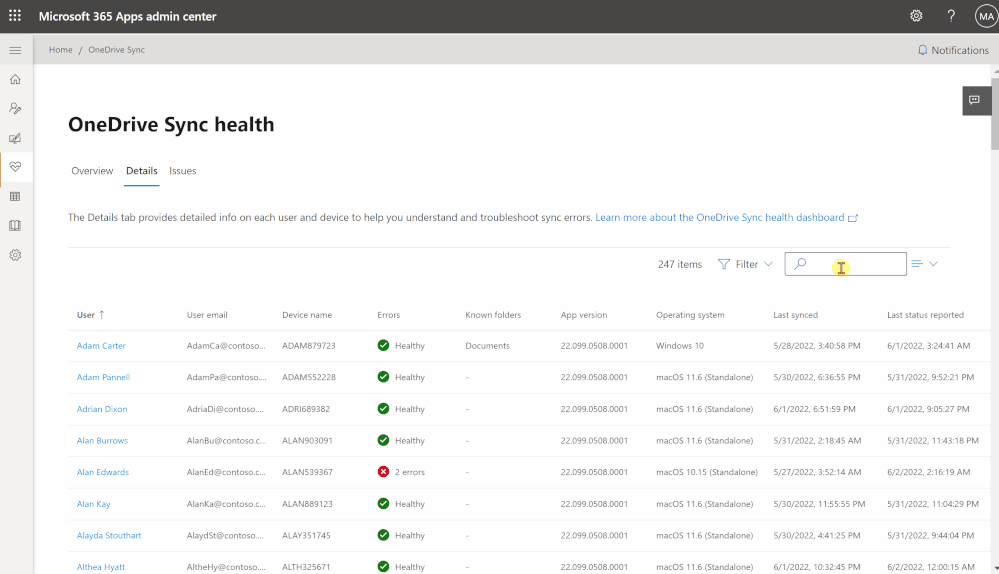Open user Alayda Stouthart
This screenshot has height=574, width=999.
tap(109, 535)
